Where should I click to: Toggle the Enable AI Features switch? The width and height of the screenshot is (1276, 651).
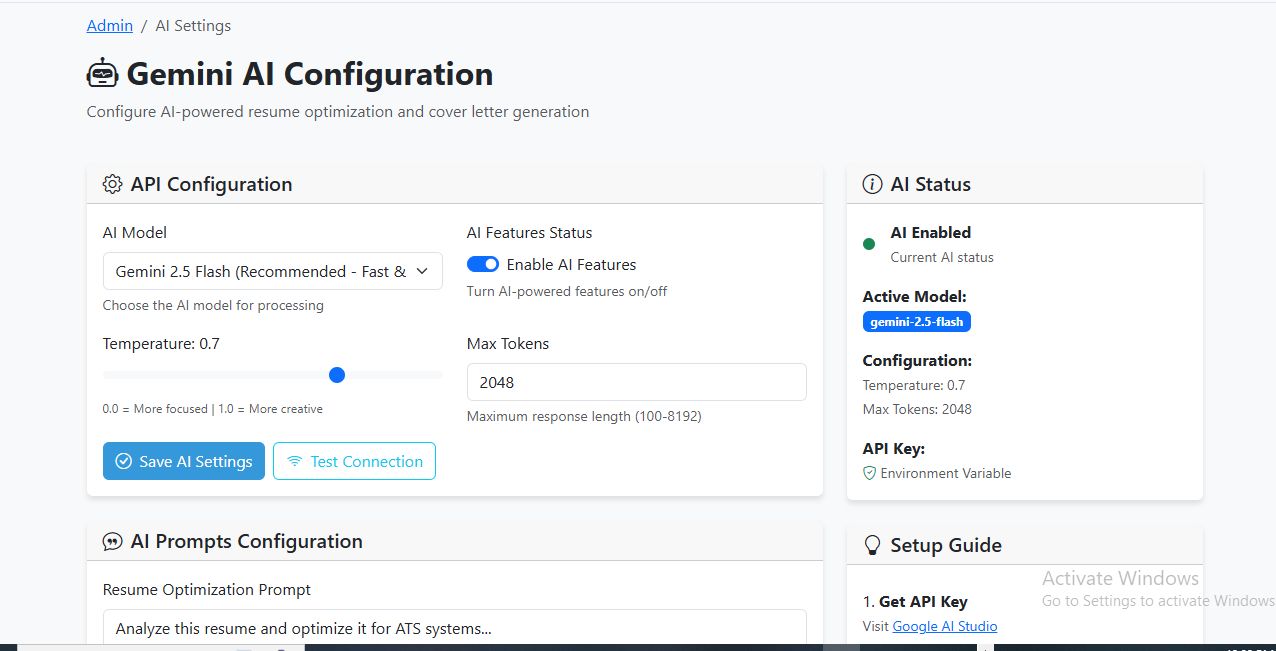483,265
